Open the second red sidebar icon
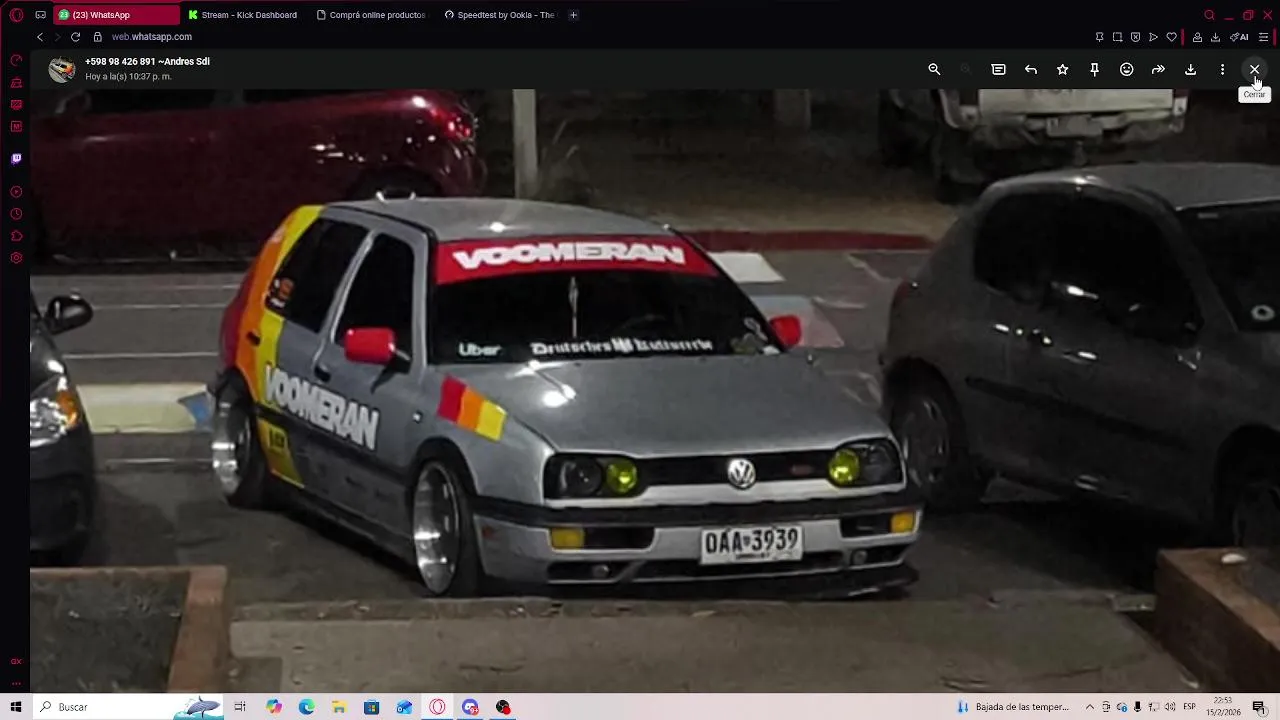The height and width of the screenshot is (720, 1280). [x=16, y=82]
